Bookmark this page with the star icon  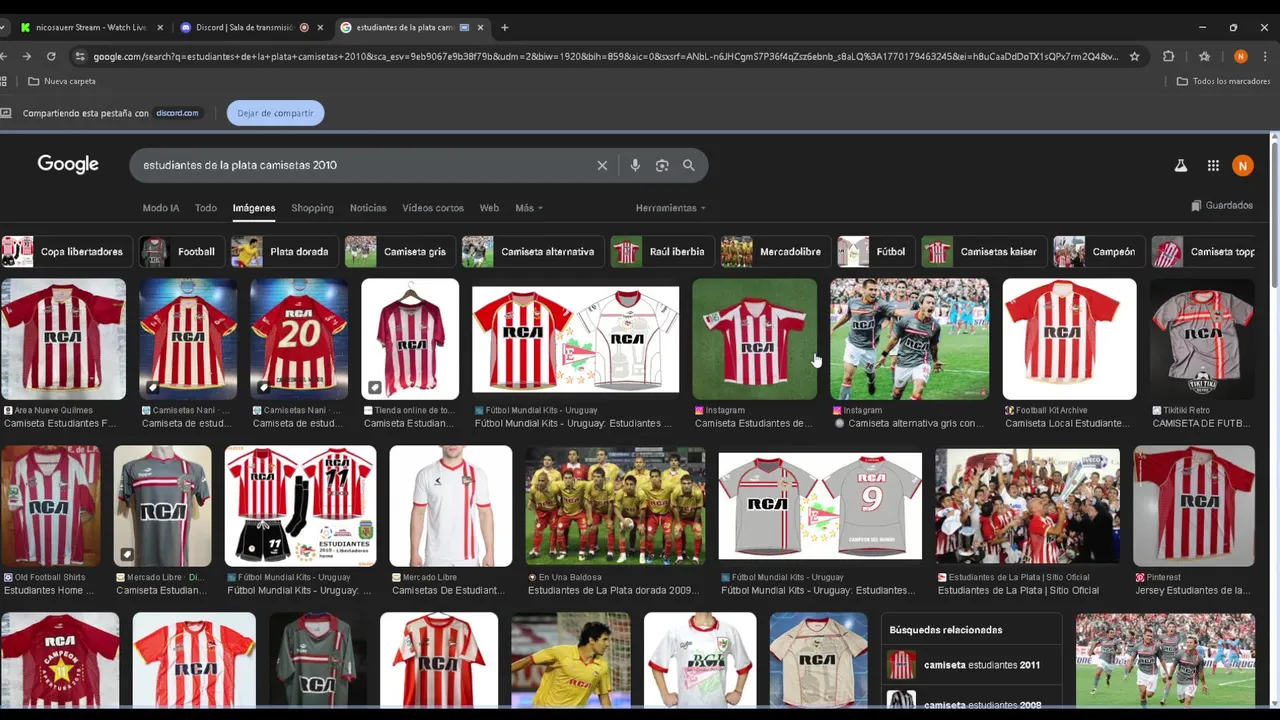[1134, 56]
